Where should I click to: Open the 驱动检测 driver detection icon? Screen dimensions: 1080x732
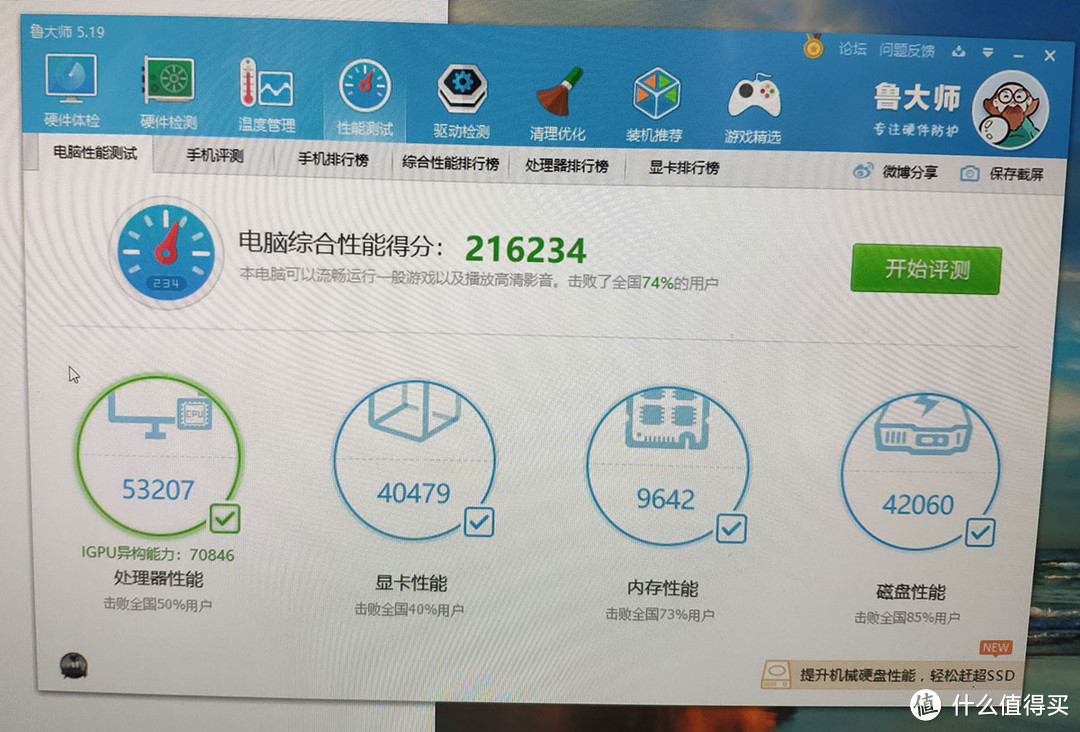coord(462,101)
